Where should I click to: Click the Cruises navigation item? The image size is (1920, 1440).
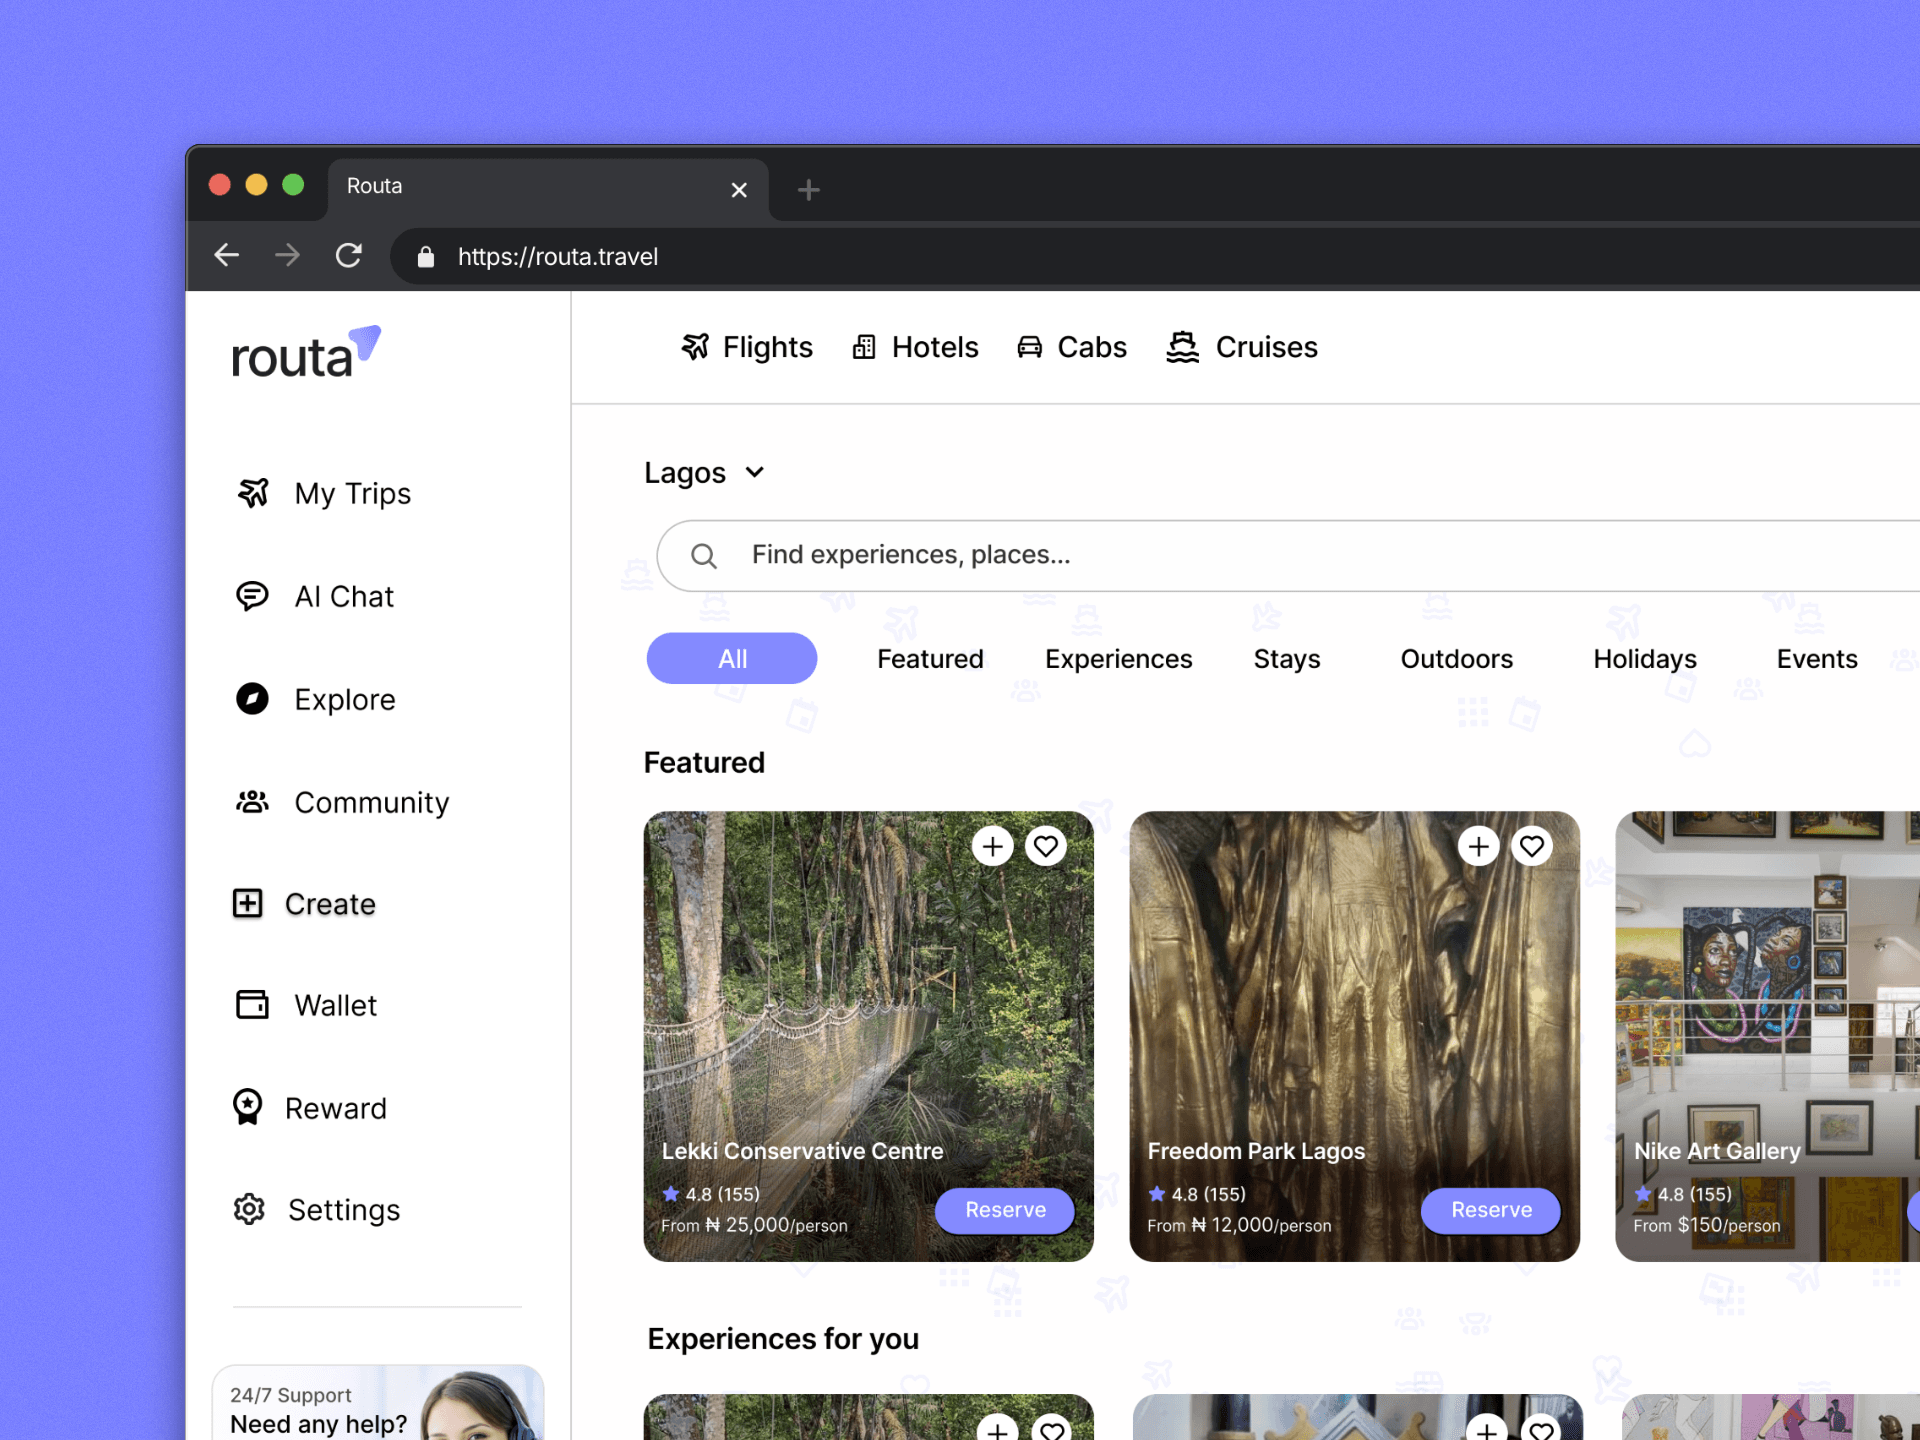pyautogui.click(x=1242, y=347)
